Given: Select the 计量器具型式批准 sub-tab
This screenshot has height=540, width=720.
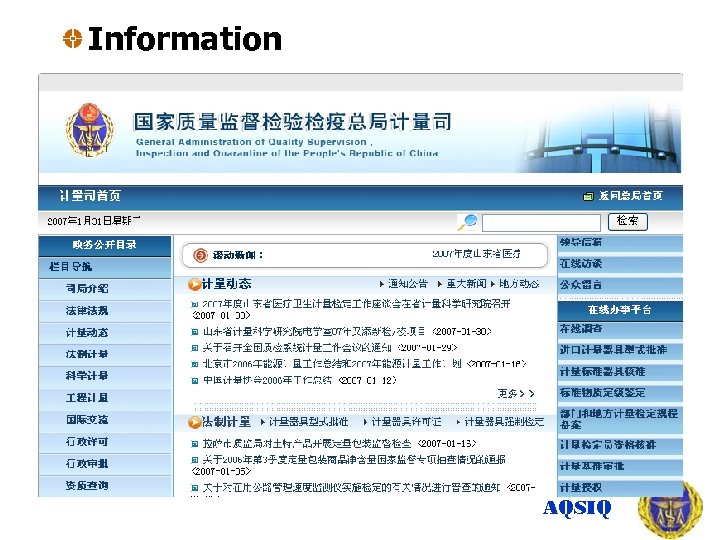Looking at the screenshot, I should pyautogui.click(x=309, y=422).
